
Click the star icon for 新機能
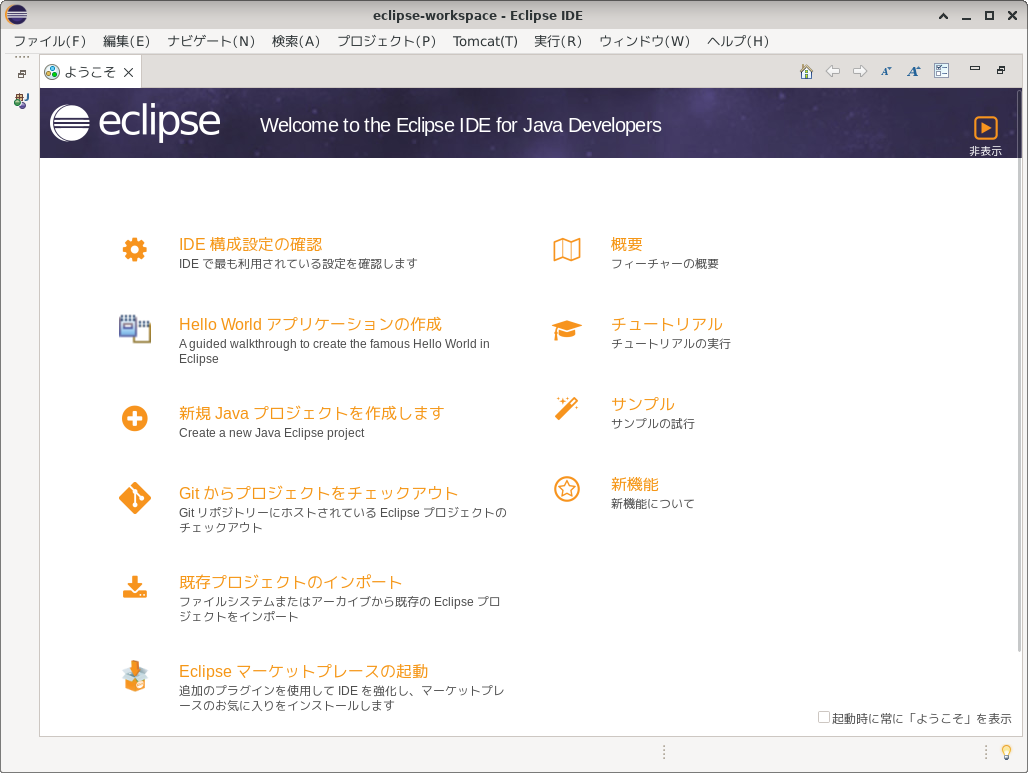[567, 489]
